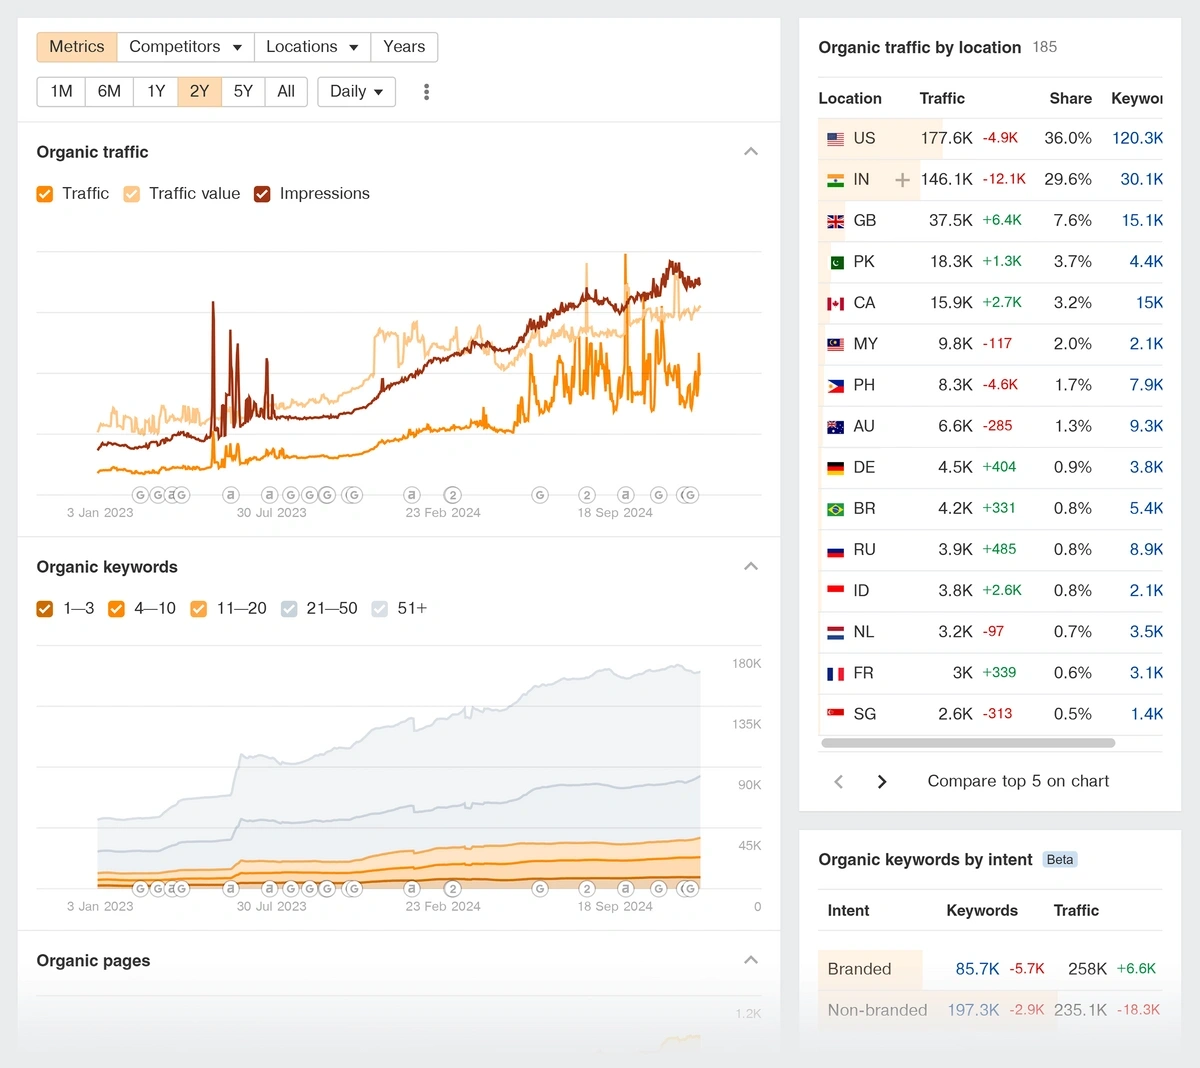
Task: Collapse the Organic keywords section
Action: click(751, 567)
